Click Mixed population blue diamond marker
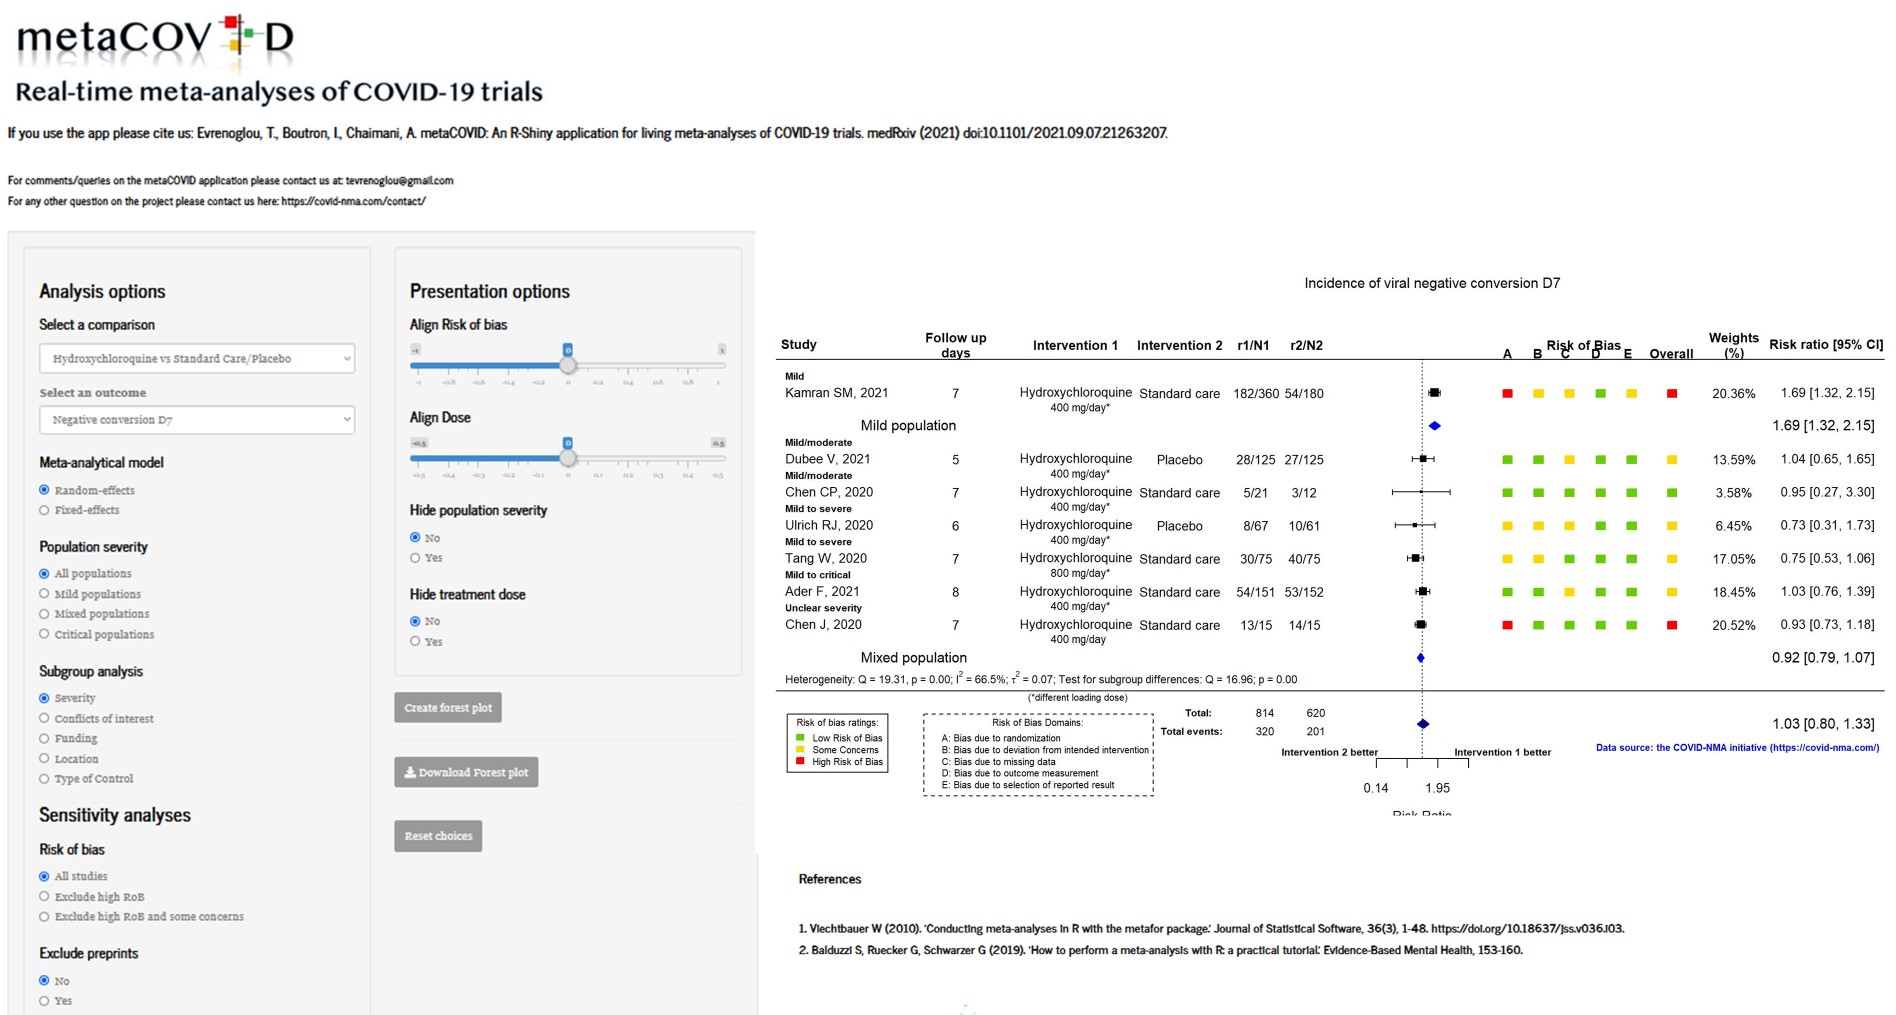Screen dimensions: 1896x1015 click(x=1420, y=658)
